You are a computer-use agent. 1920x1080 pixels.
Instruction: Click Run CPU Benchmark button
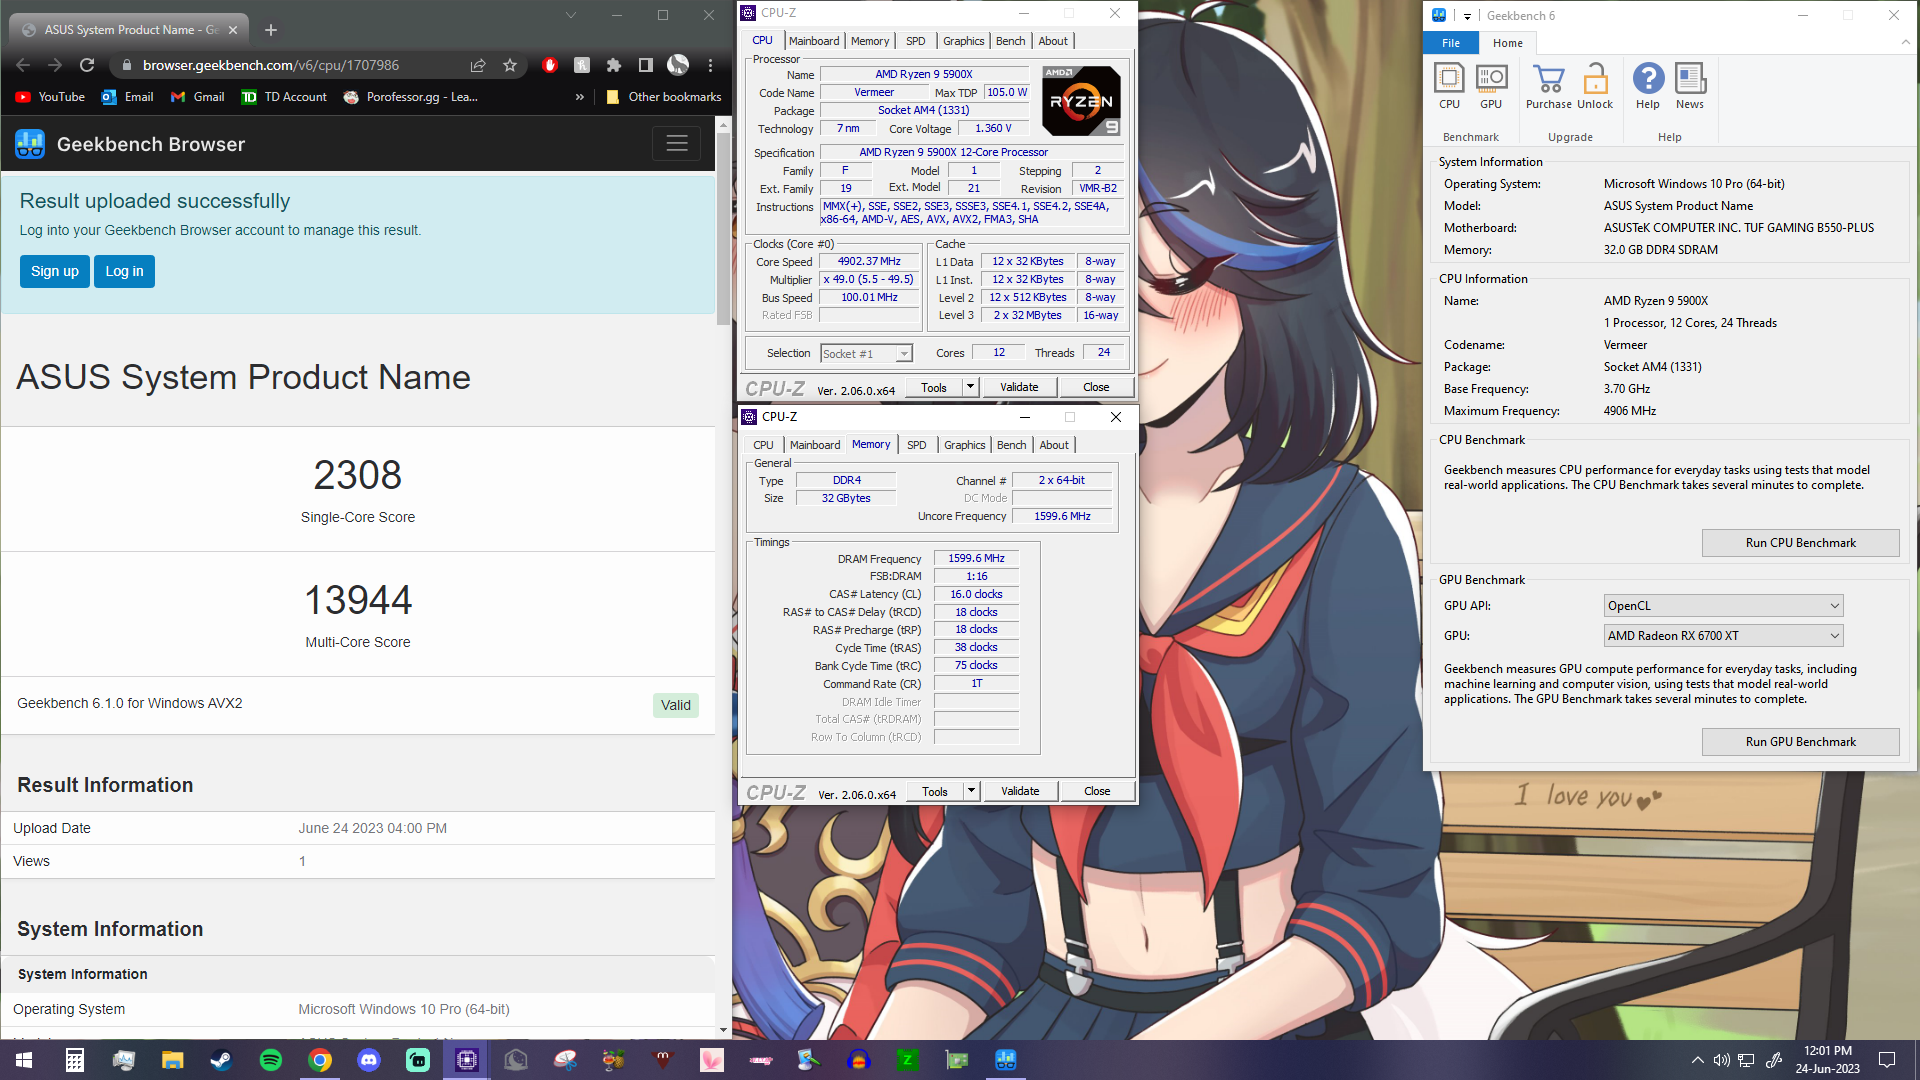point(1800,543)
